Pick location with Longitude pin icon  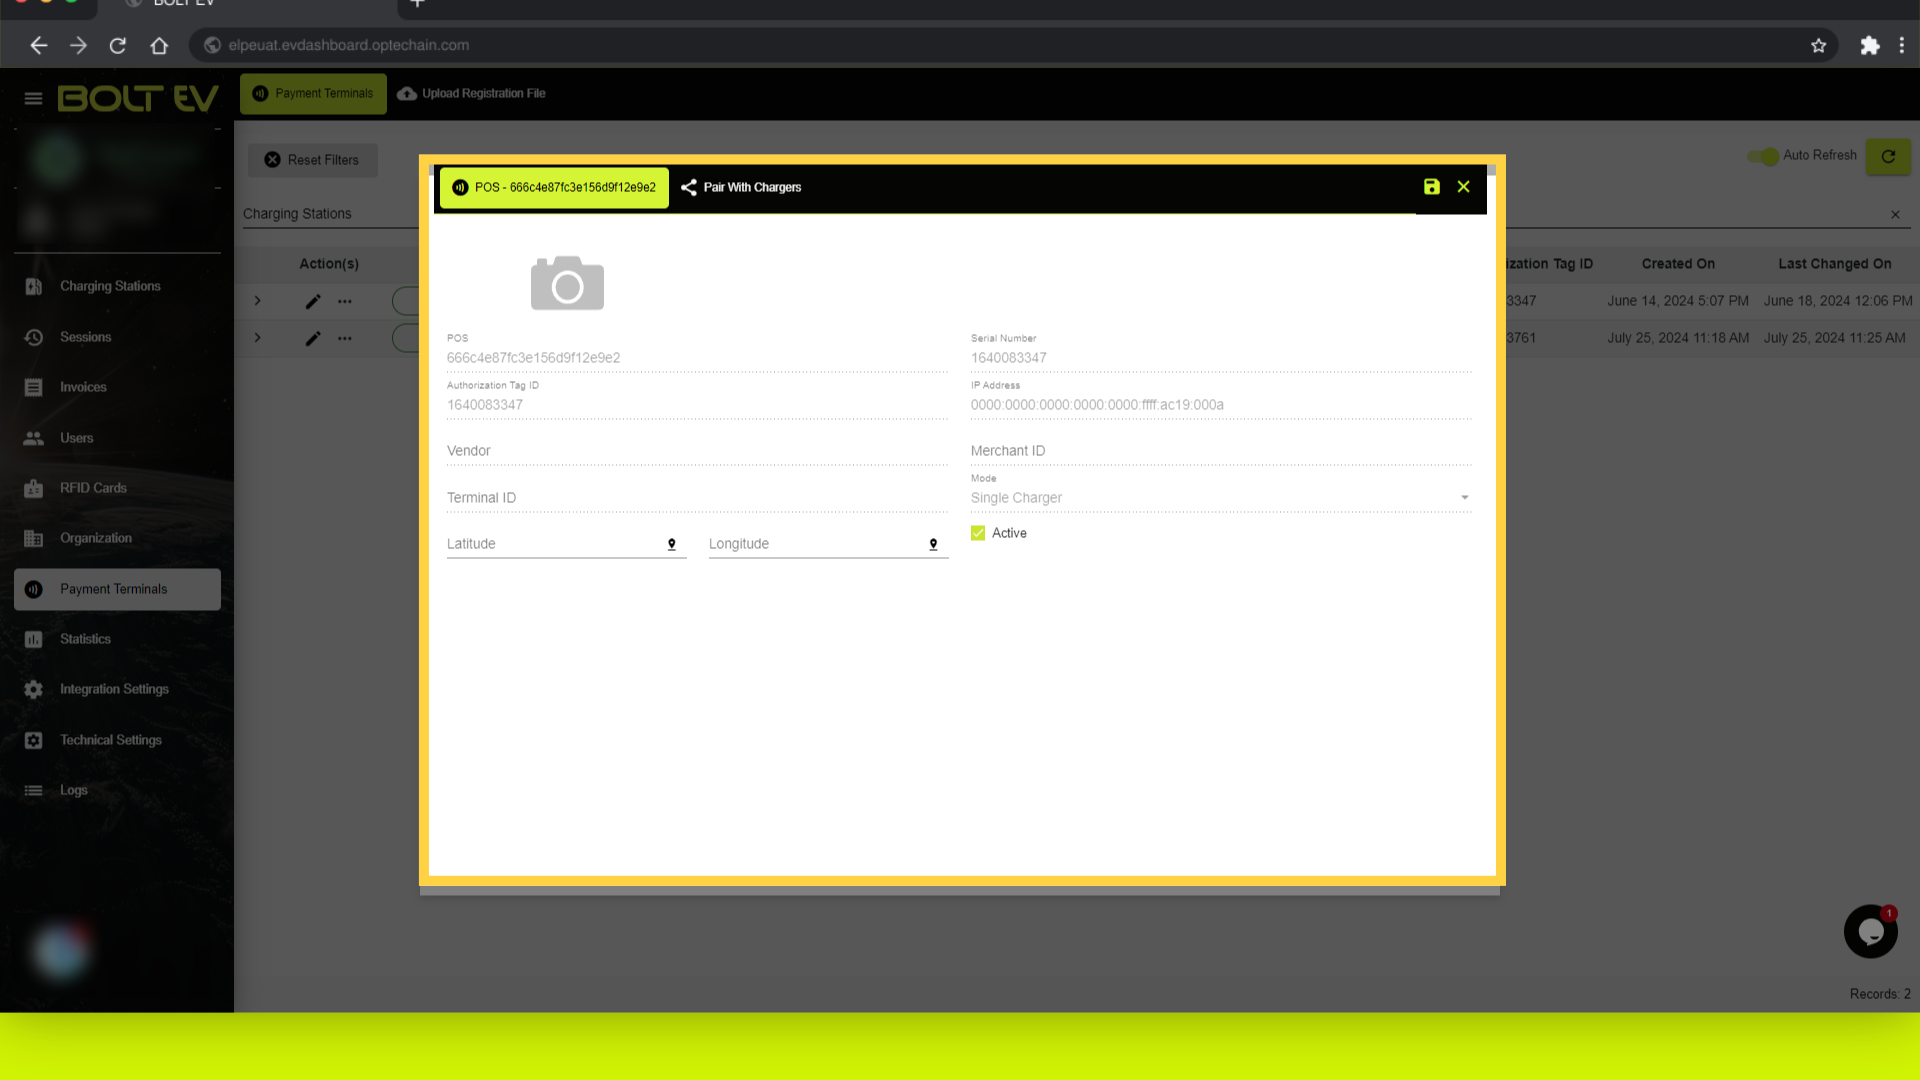click(933, 544)
